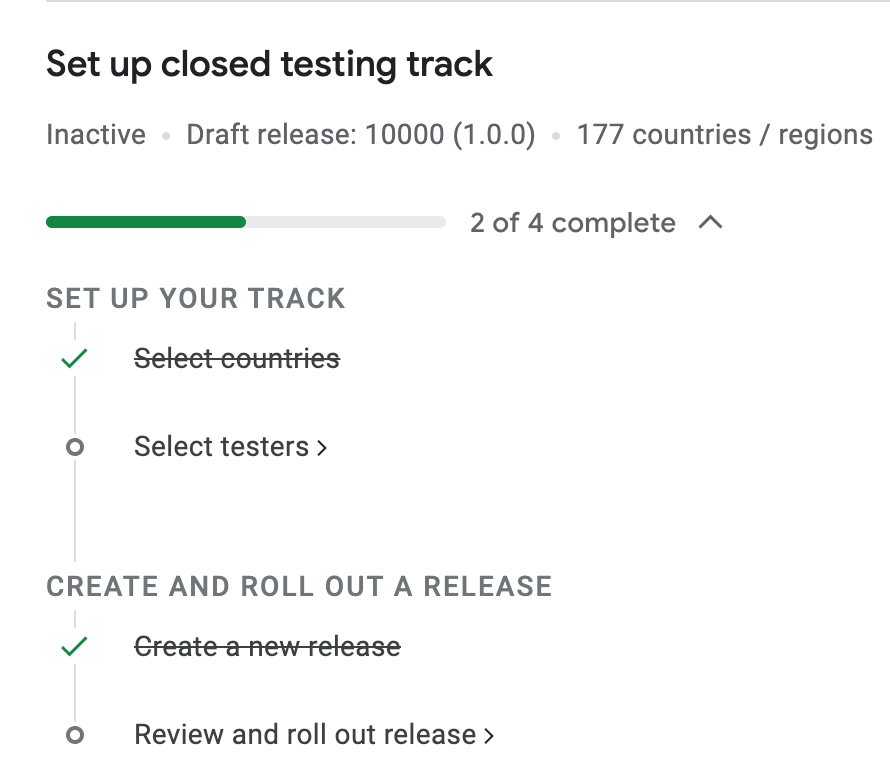Click the Inactive status label
The width and height of the screenshot is (890, 770).
pos(96,135)
